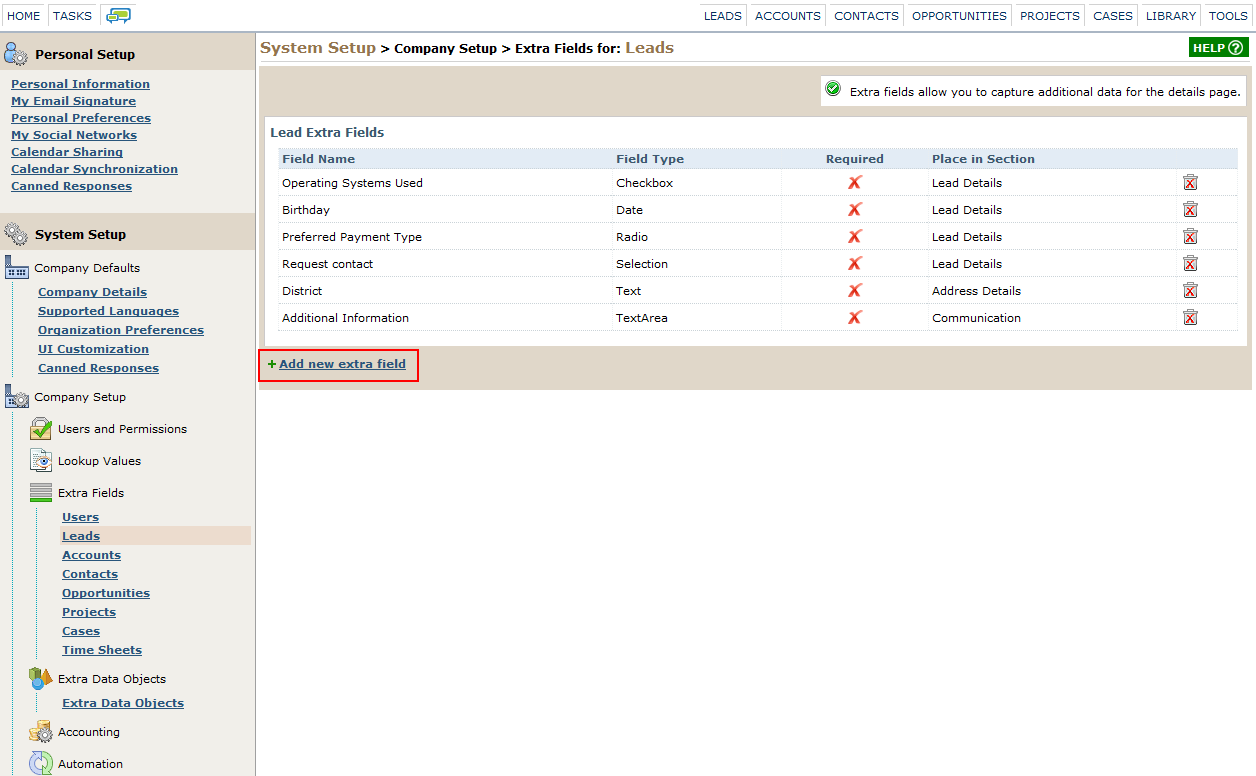Open Opportunities extra fields link
This screenshot has height=776, width=1256.
coord(106,593)
